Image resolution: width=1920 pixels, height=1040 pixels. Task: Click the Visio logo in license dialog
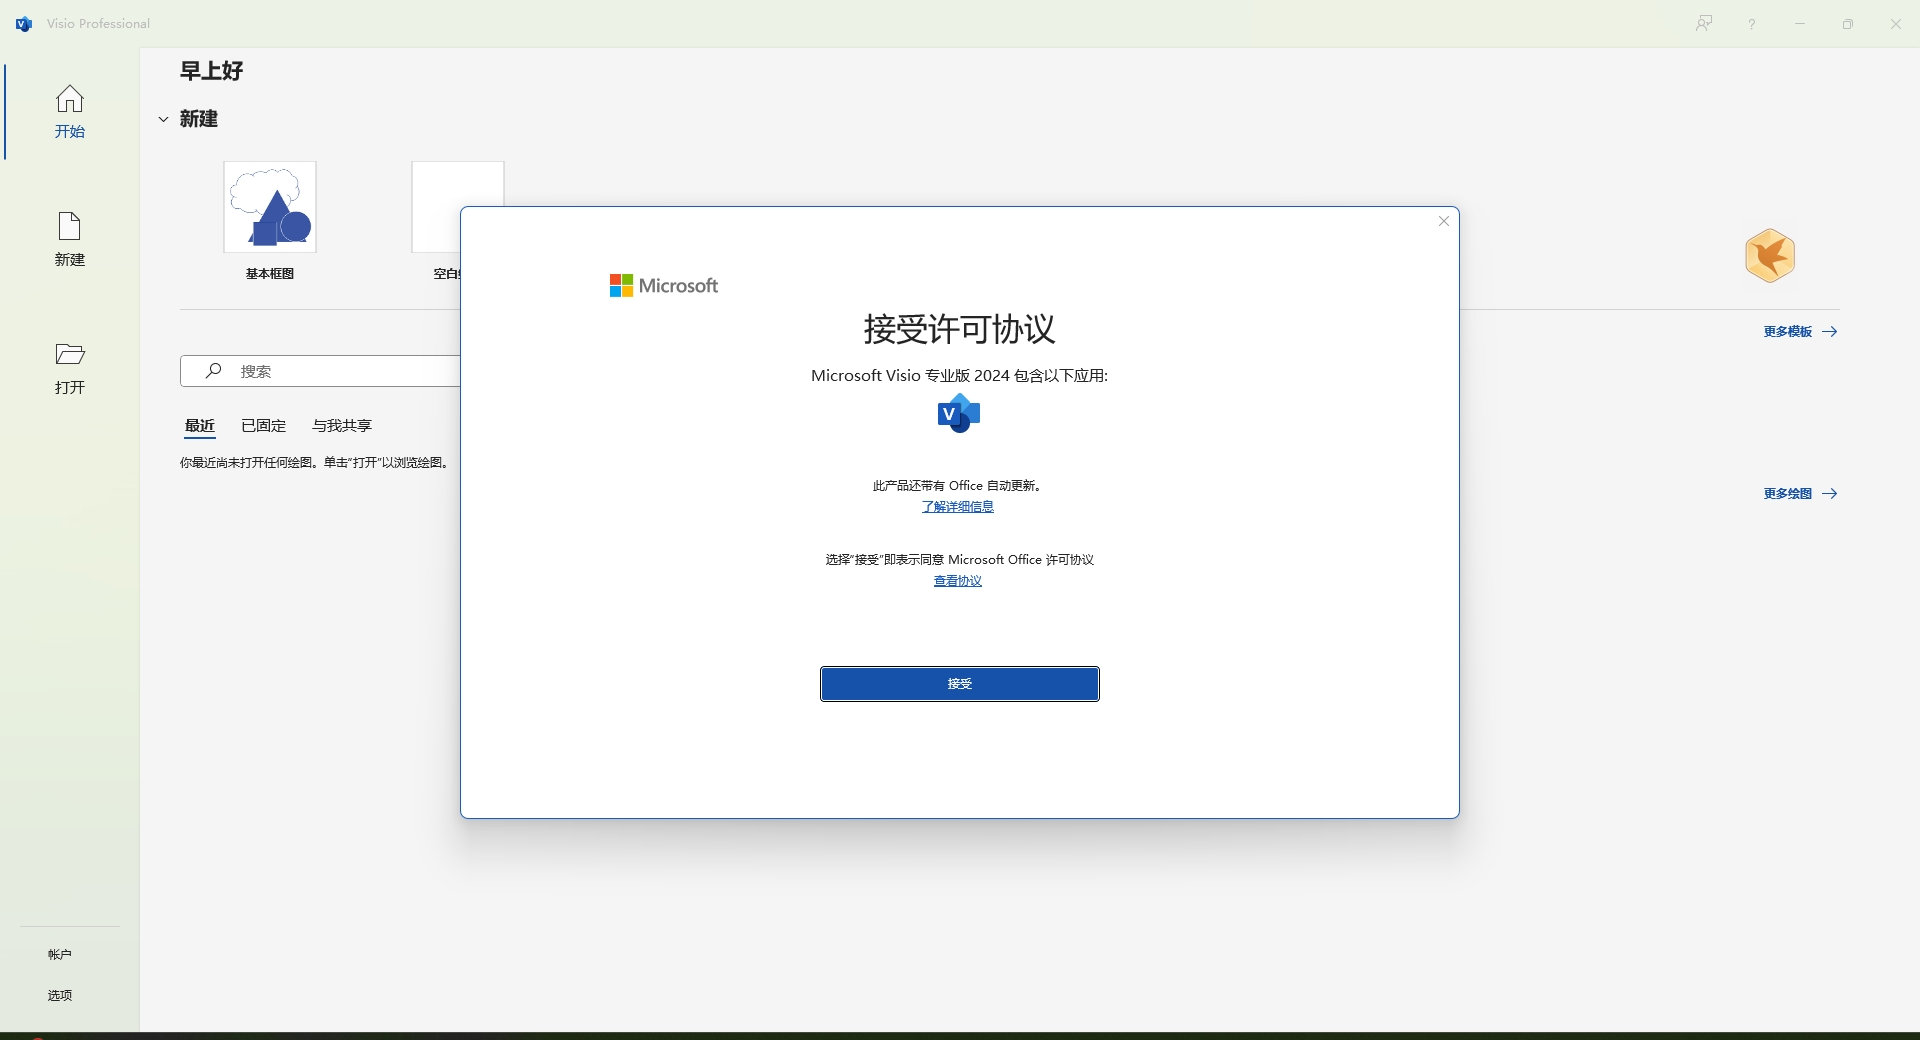coord(959,413)
